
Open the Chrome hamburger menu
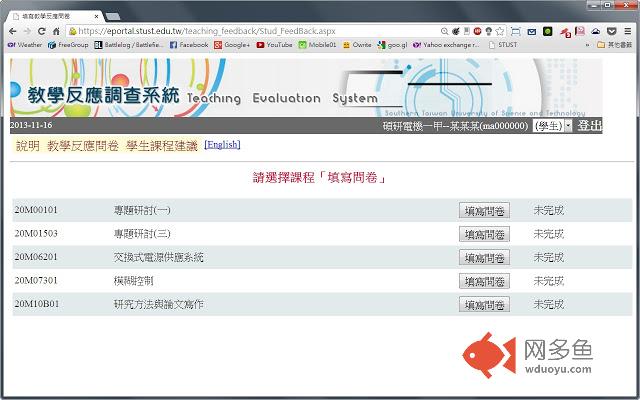coord(628,31)
